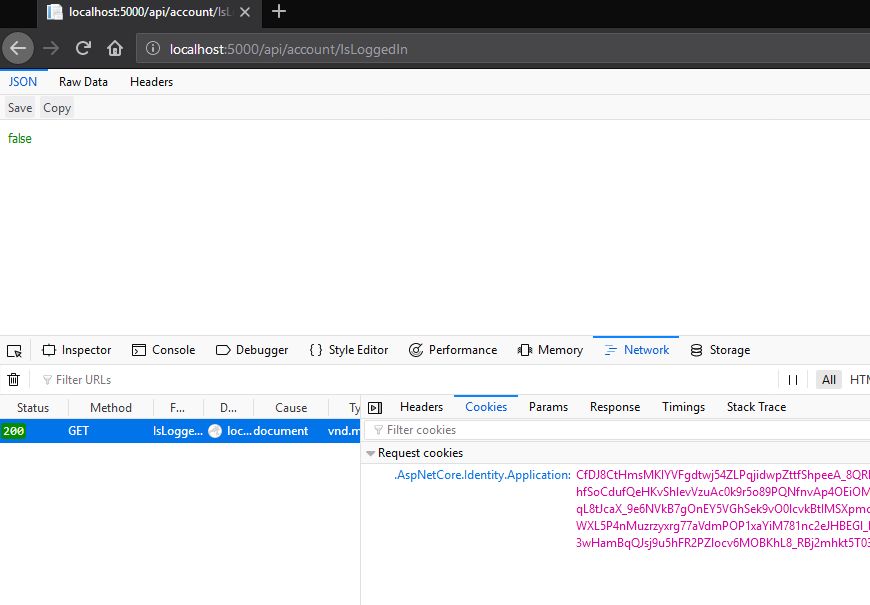Select the Cookies details tab
870x605 pixels.
tap(486, 407)
